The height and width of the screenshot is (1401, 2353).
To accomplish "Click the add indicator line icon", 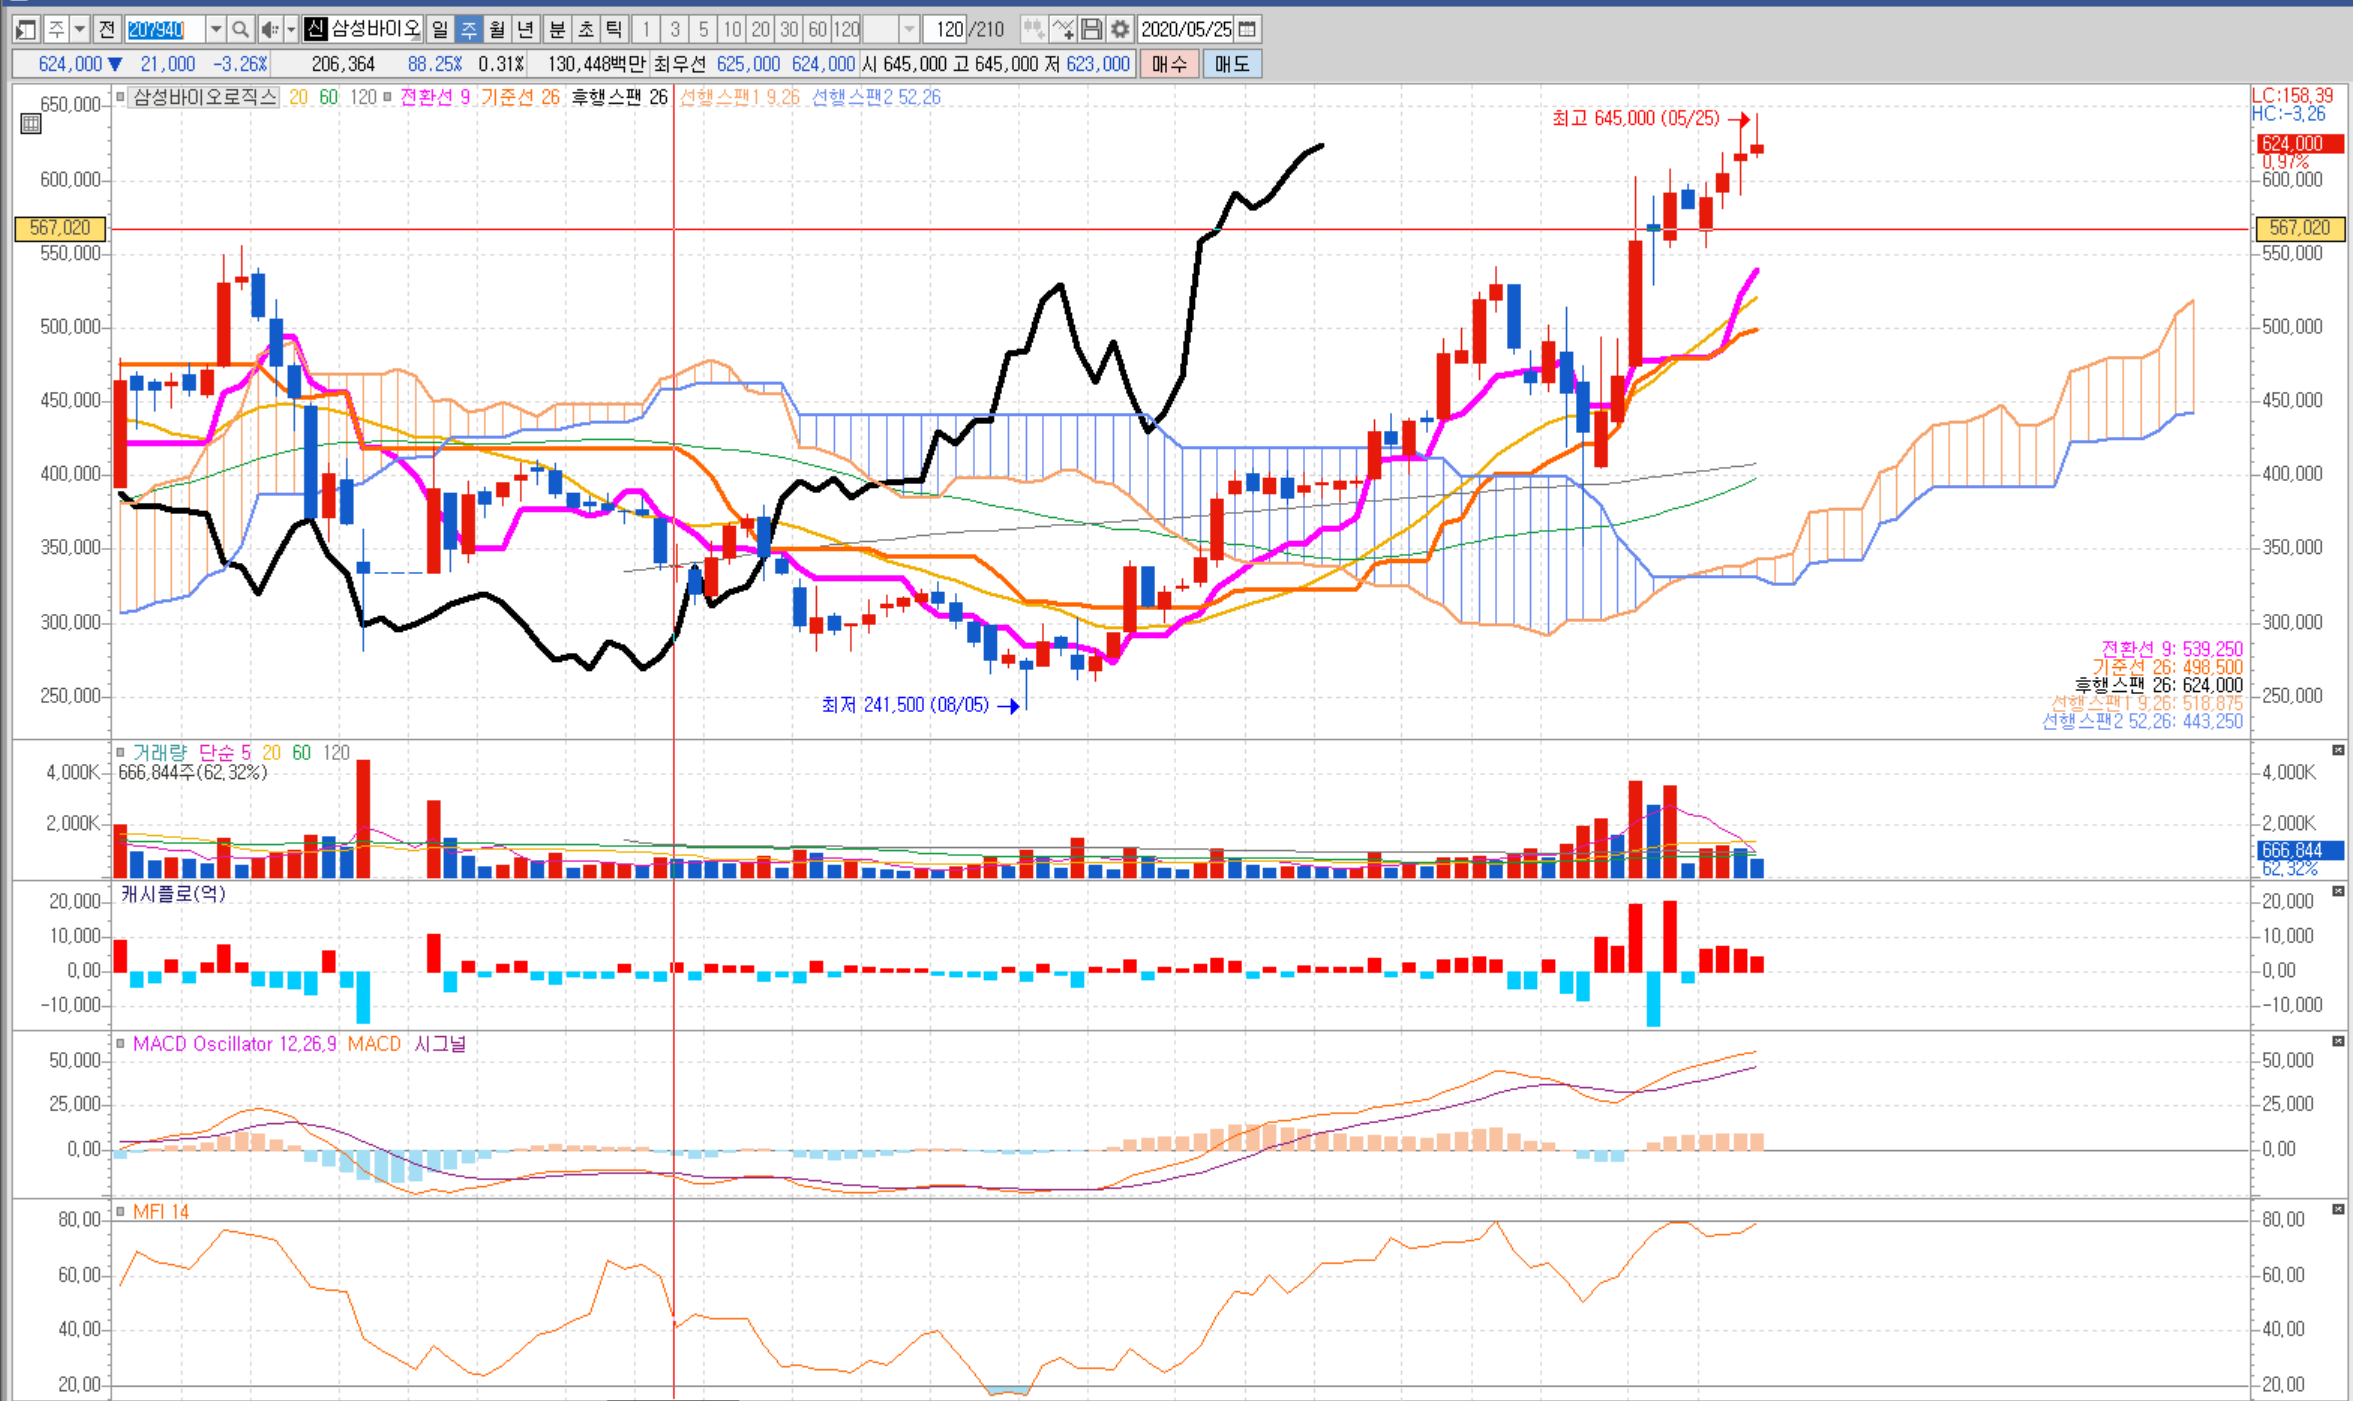I will 1063,30.
